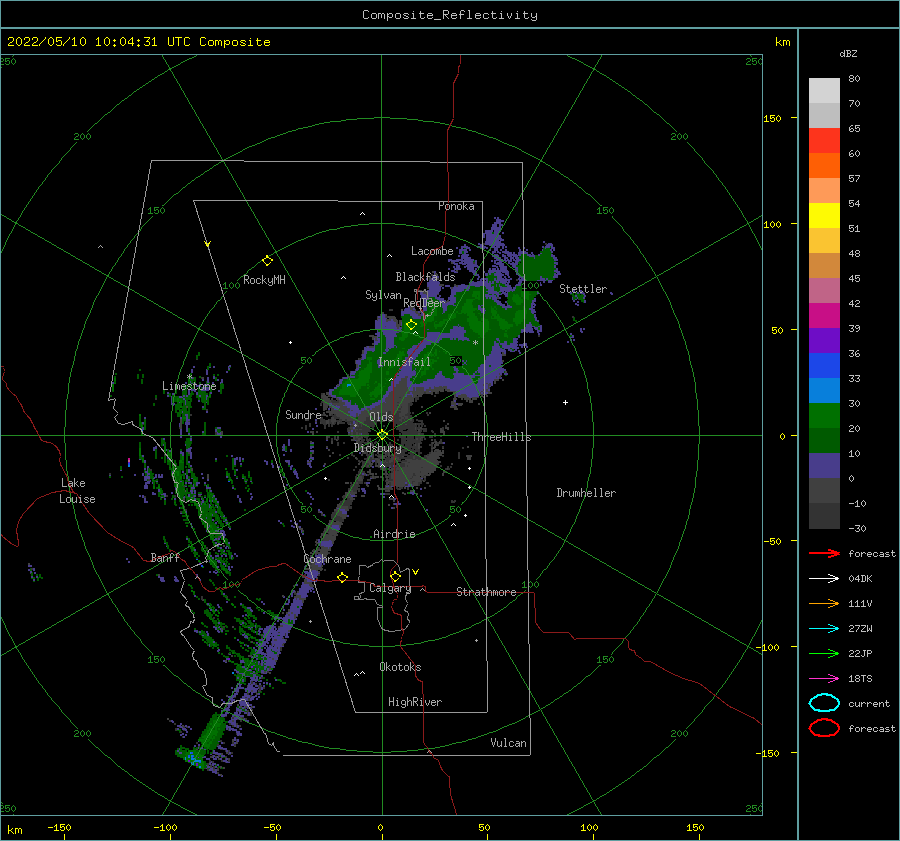Click the cyan 27ZW arrow legend icon

pyautogui.click(x=824, y=629)
